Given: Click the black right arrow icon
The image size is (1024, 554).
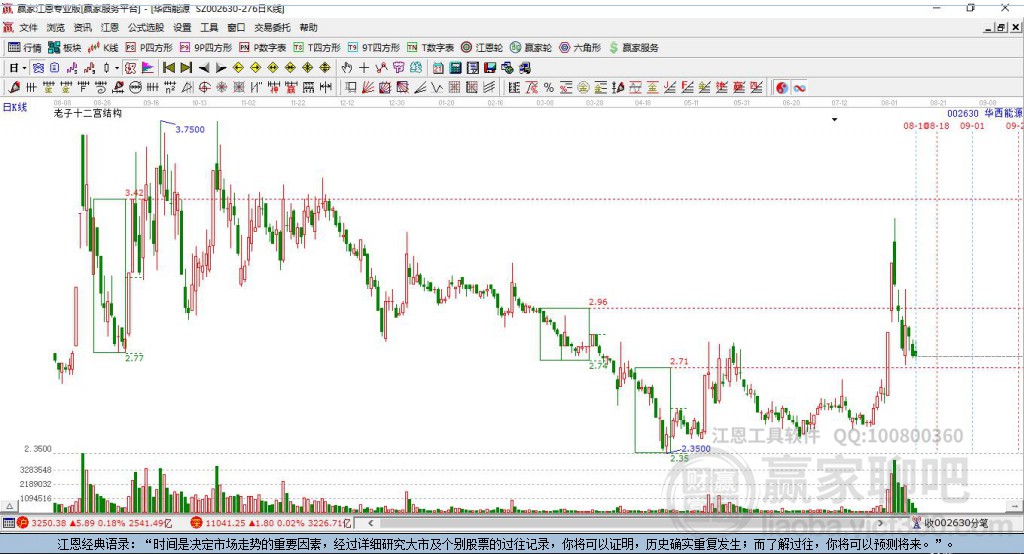Looking at the screenshot, I should tap(221, 68).
